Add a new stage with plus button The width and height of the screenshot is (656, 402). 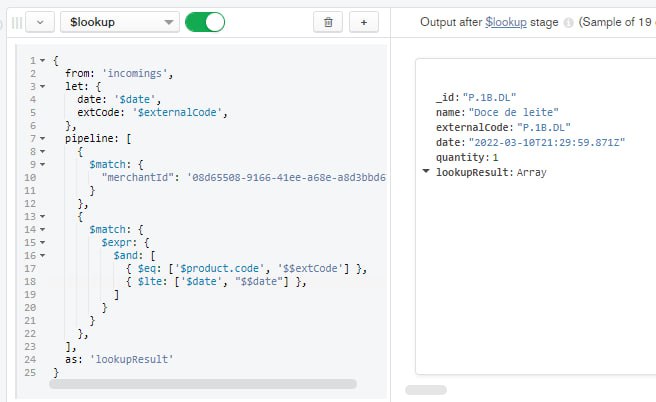pyautogui.click(x=364, y=22)
